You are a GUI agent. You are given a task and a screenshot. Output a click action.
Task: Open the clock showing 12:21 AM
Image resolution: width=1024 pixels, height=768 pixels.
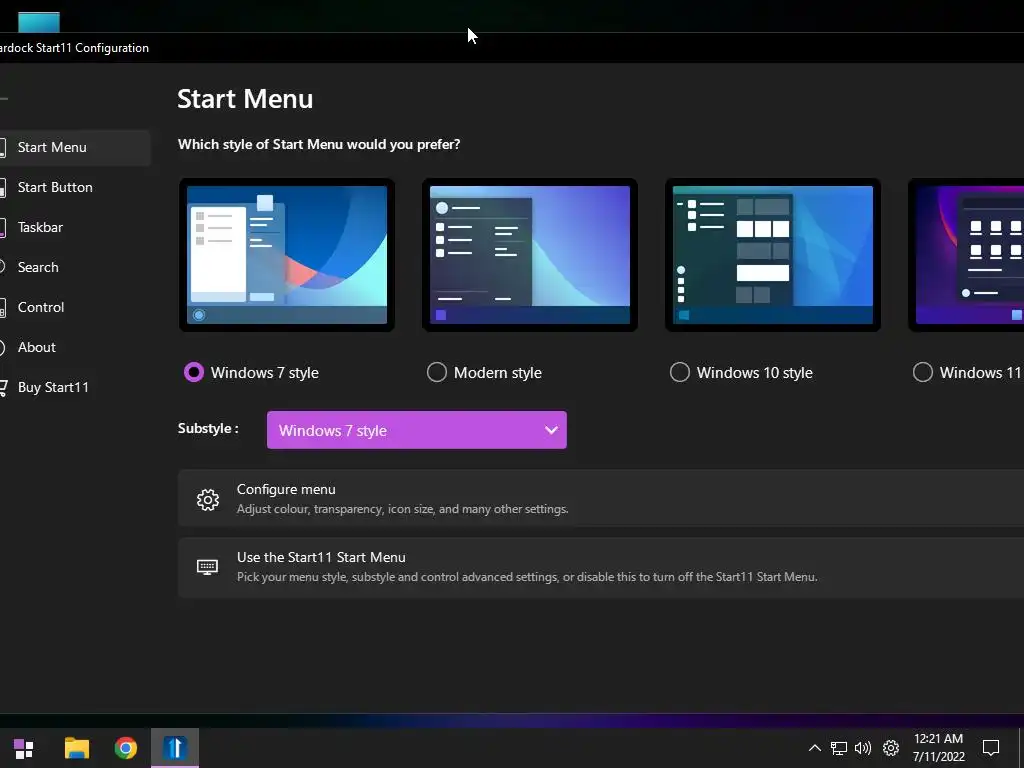point(938,748)
